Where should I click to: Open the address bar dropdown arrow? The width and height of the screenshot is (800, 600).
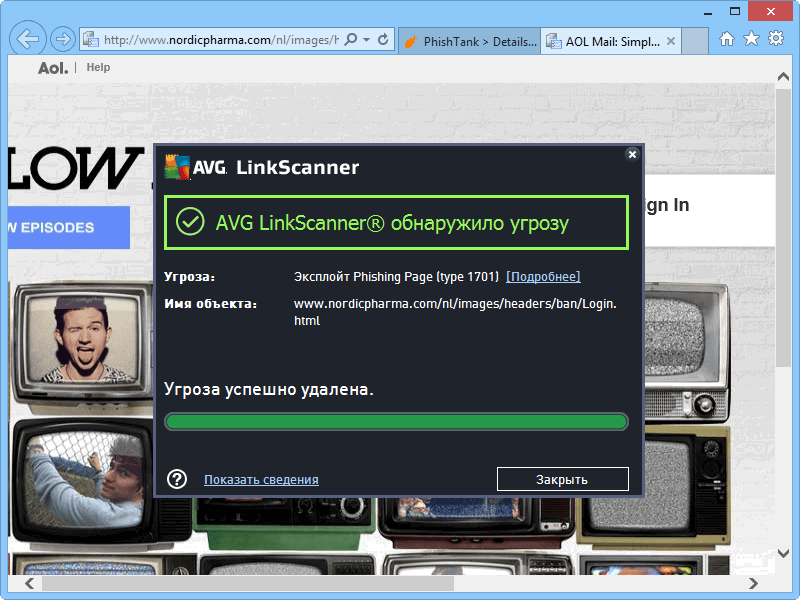click(x=367, y=39)
